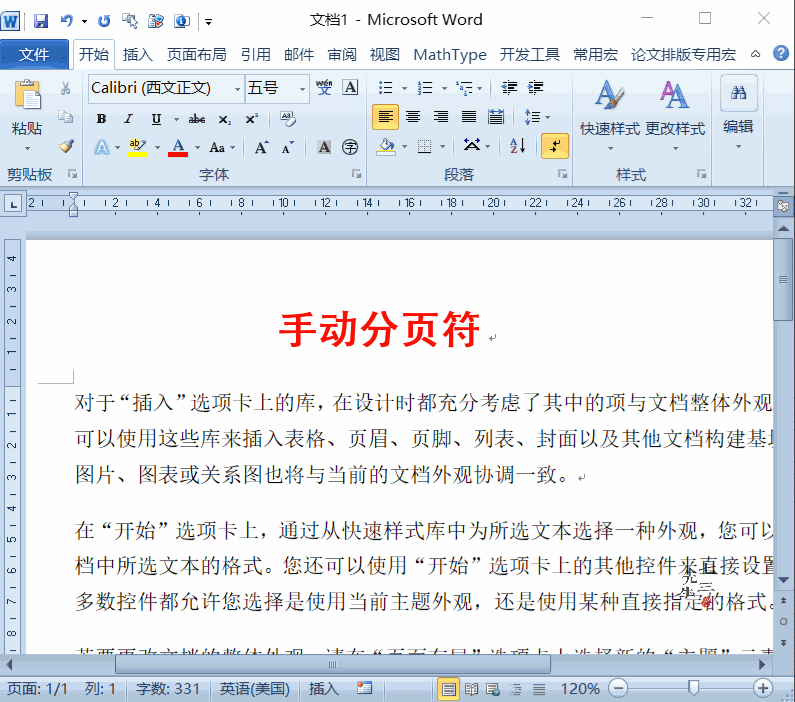Toggle Character Shading button
The width and height of the screenshot is (795, 702).
click(x=324, y=147)
